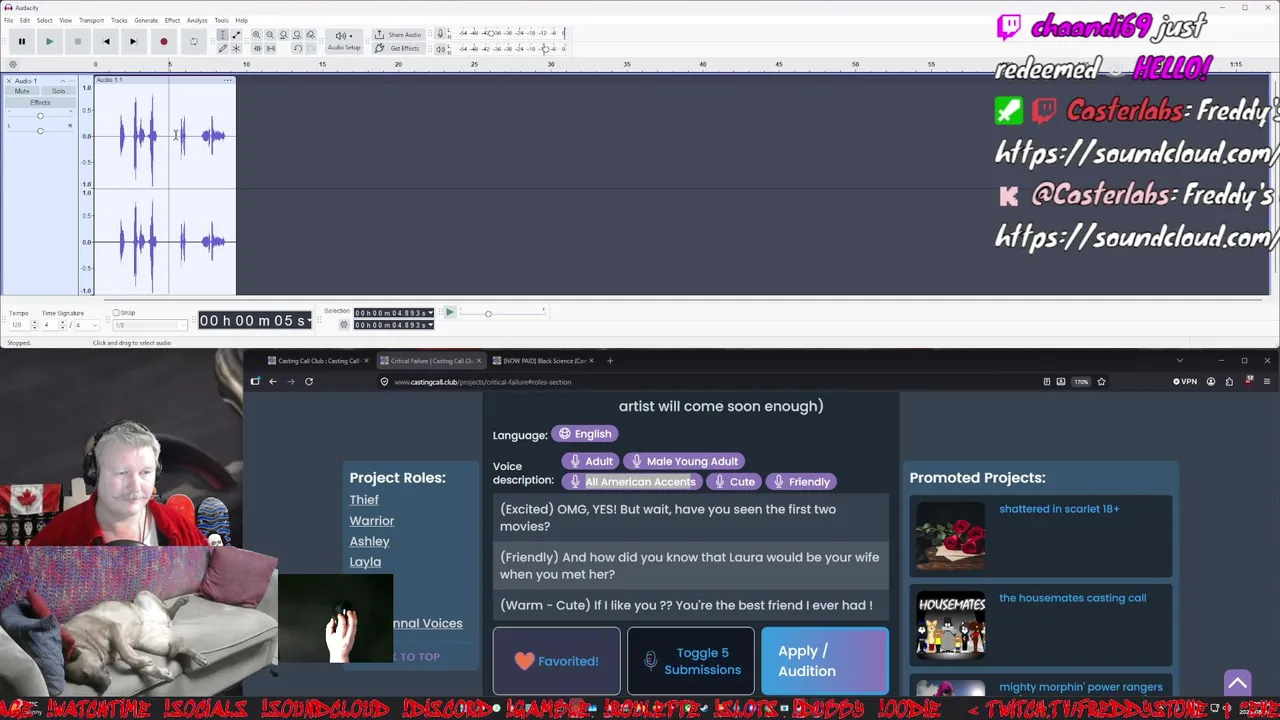
Task: Open the Audio 1.1 clip options menu
Action: [228, 80]
